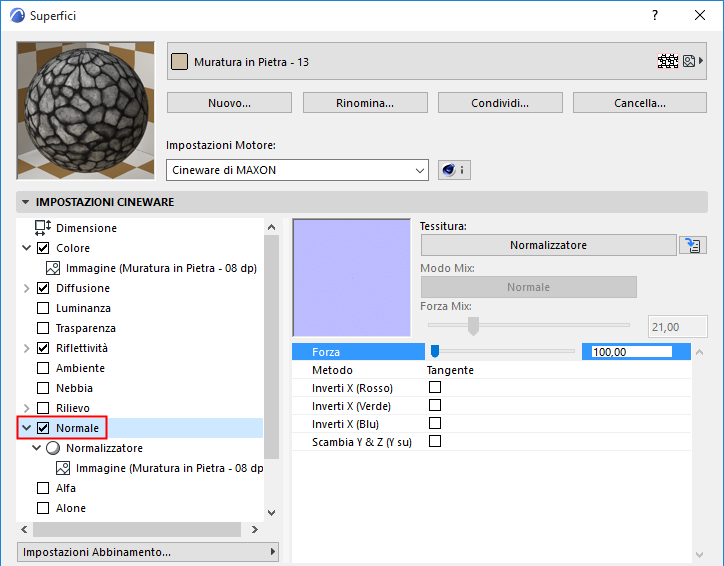Click the Normale mix mode button
The height and width of the screenshot is (566, 724).
tap(529, 287)
